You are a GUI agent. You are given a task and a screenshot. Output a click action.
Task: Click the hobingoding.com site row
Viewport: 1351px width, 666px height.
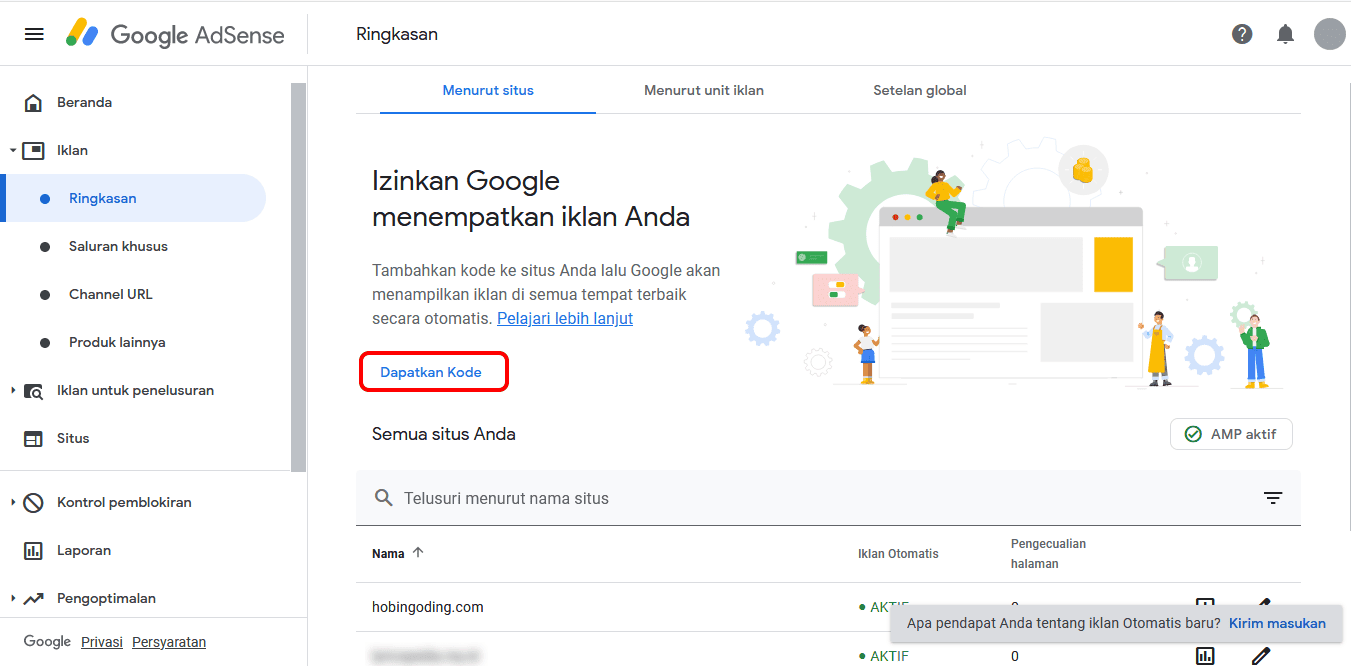[828, 607]
